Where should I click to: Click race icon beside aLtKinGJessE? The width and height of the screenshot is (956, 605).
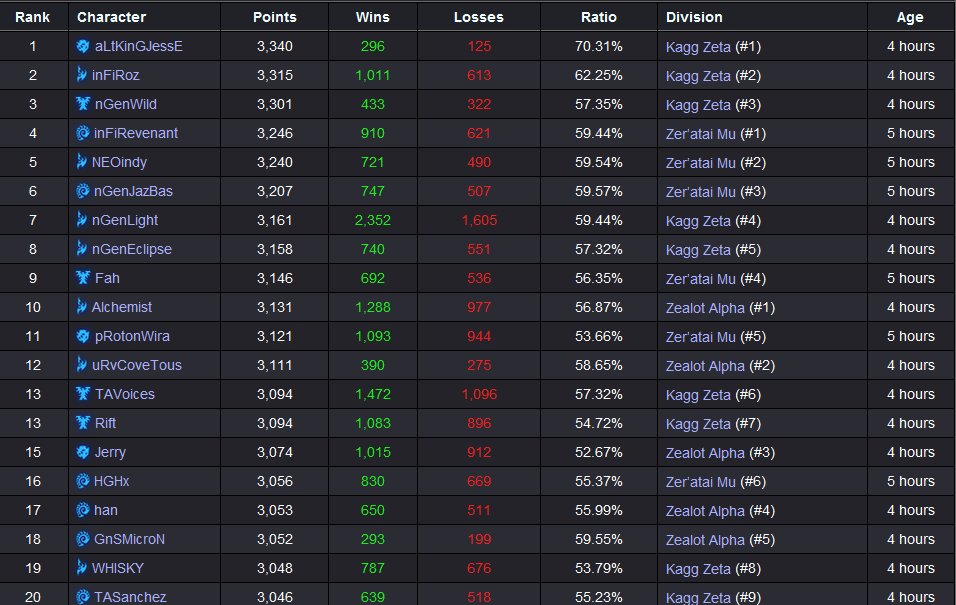83,46
